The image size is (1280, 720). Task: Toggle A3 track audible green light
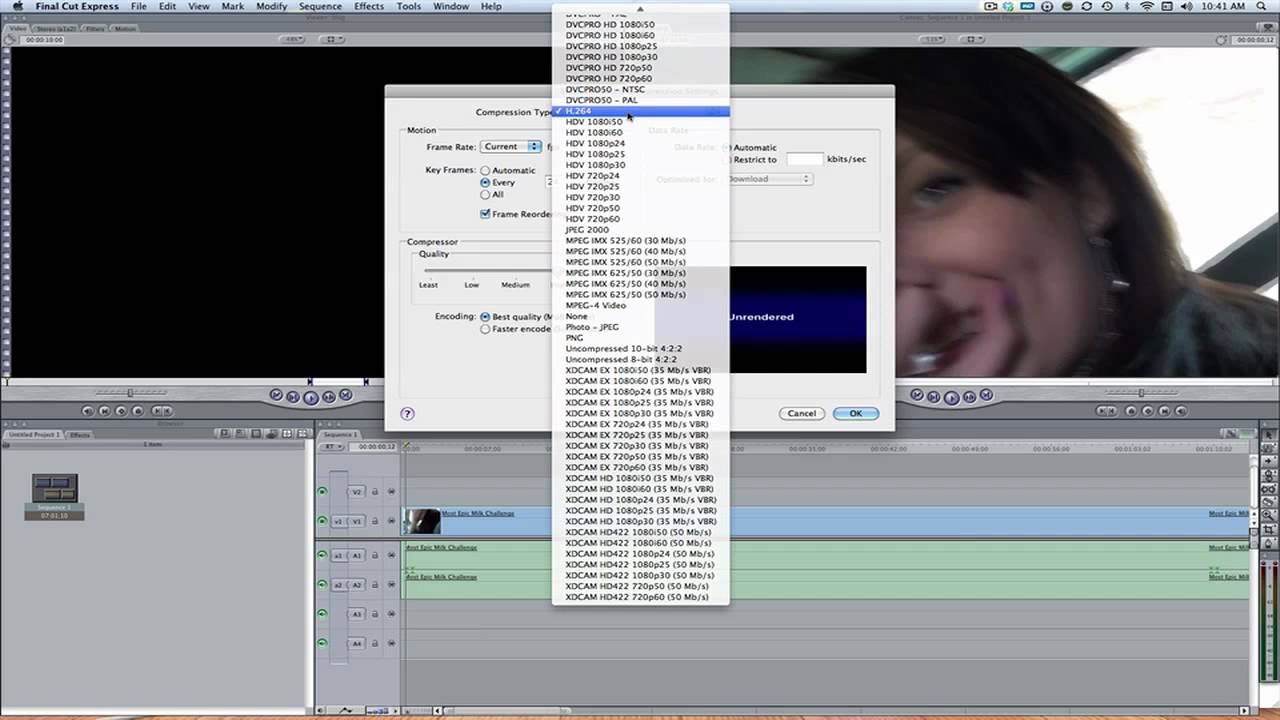(322, 614)
